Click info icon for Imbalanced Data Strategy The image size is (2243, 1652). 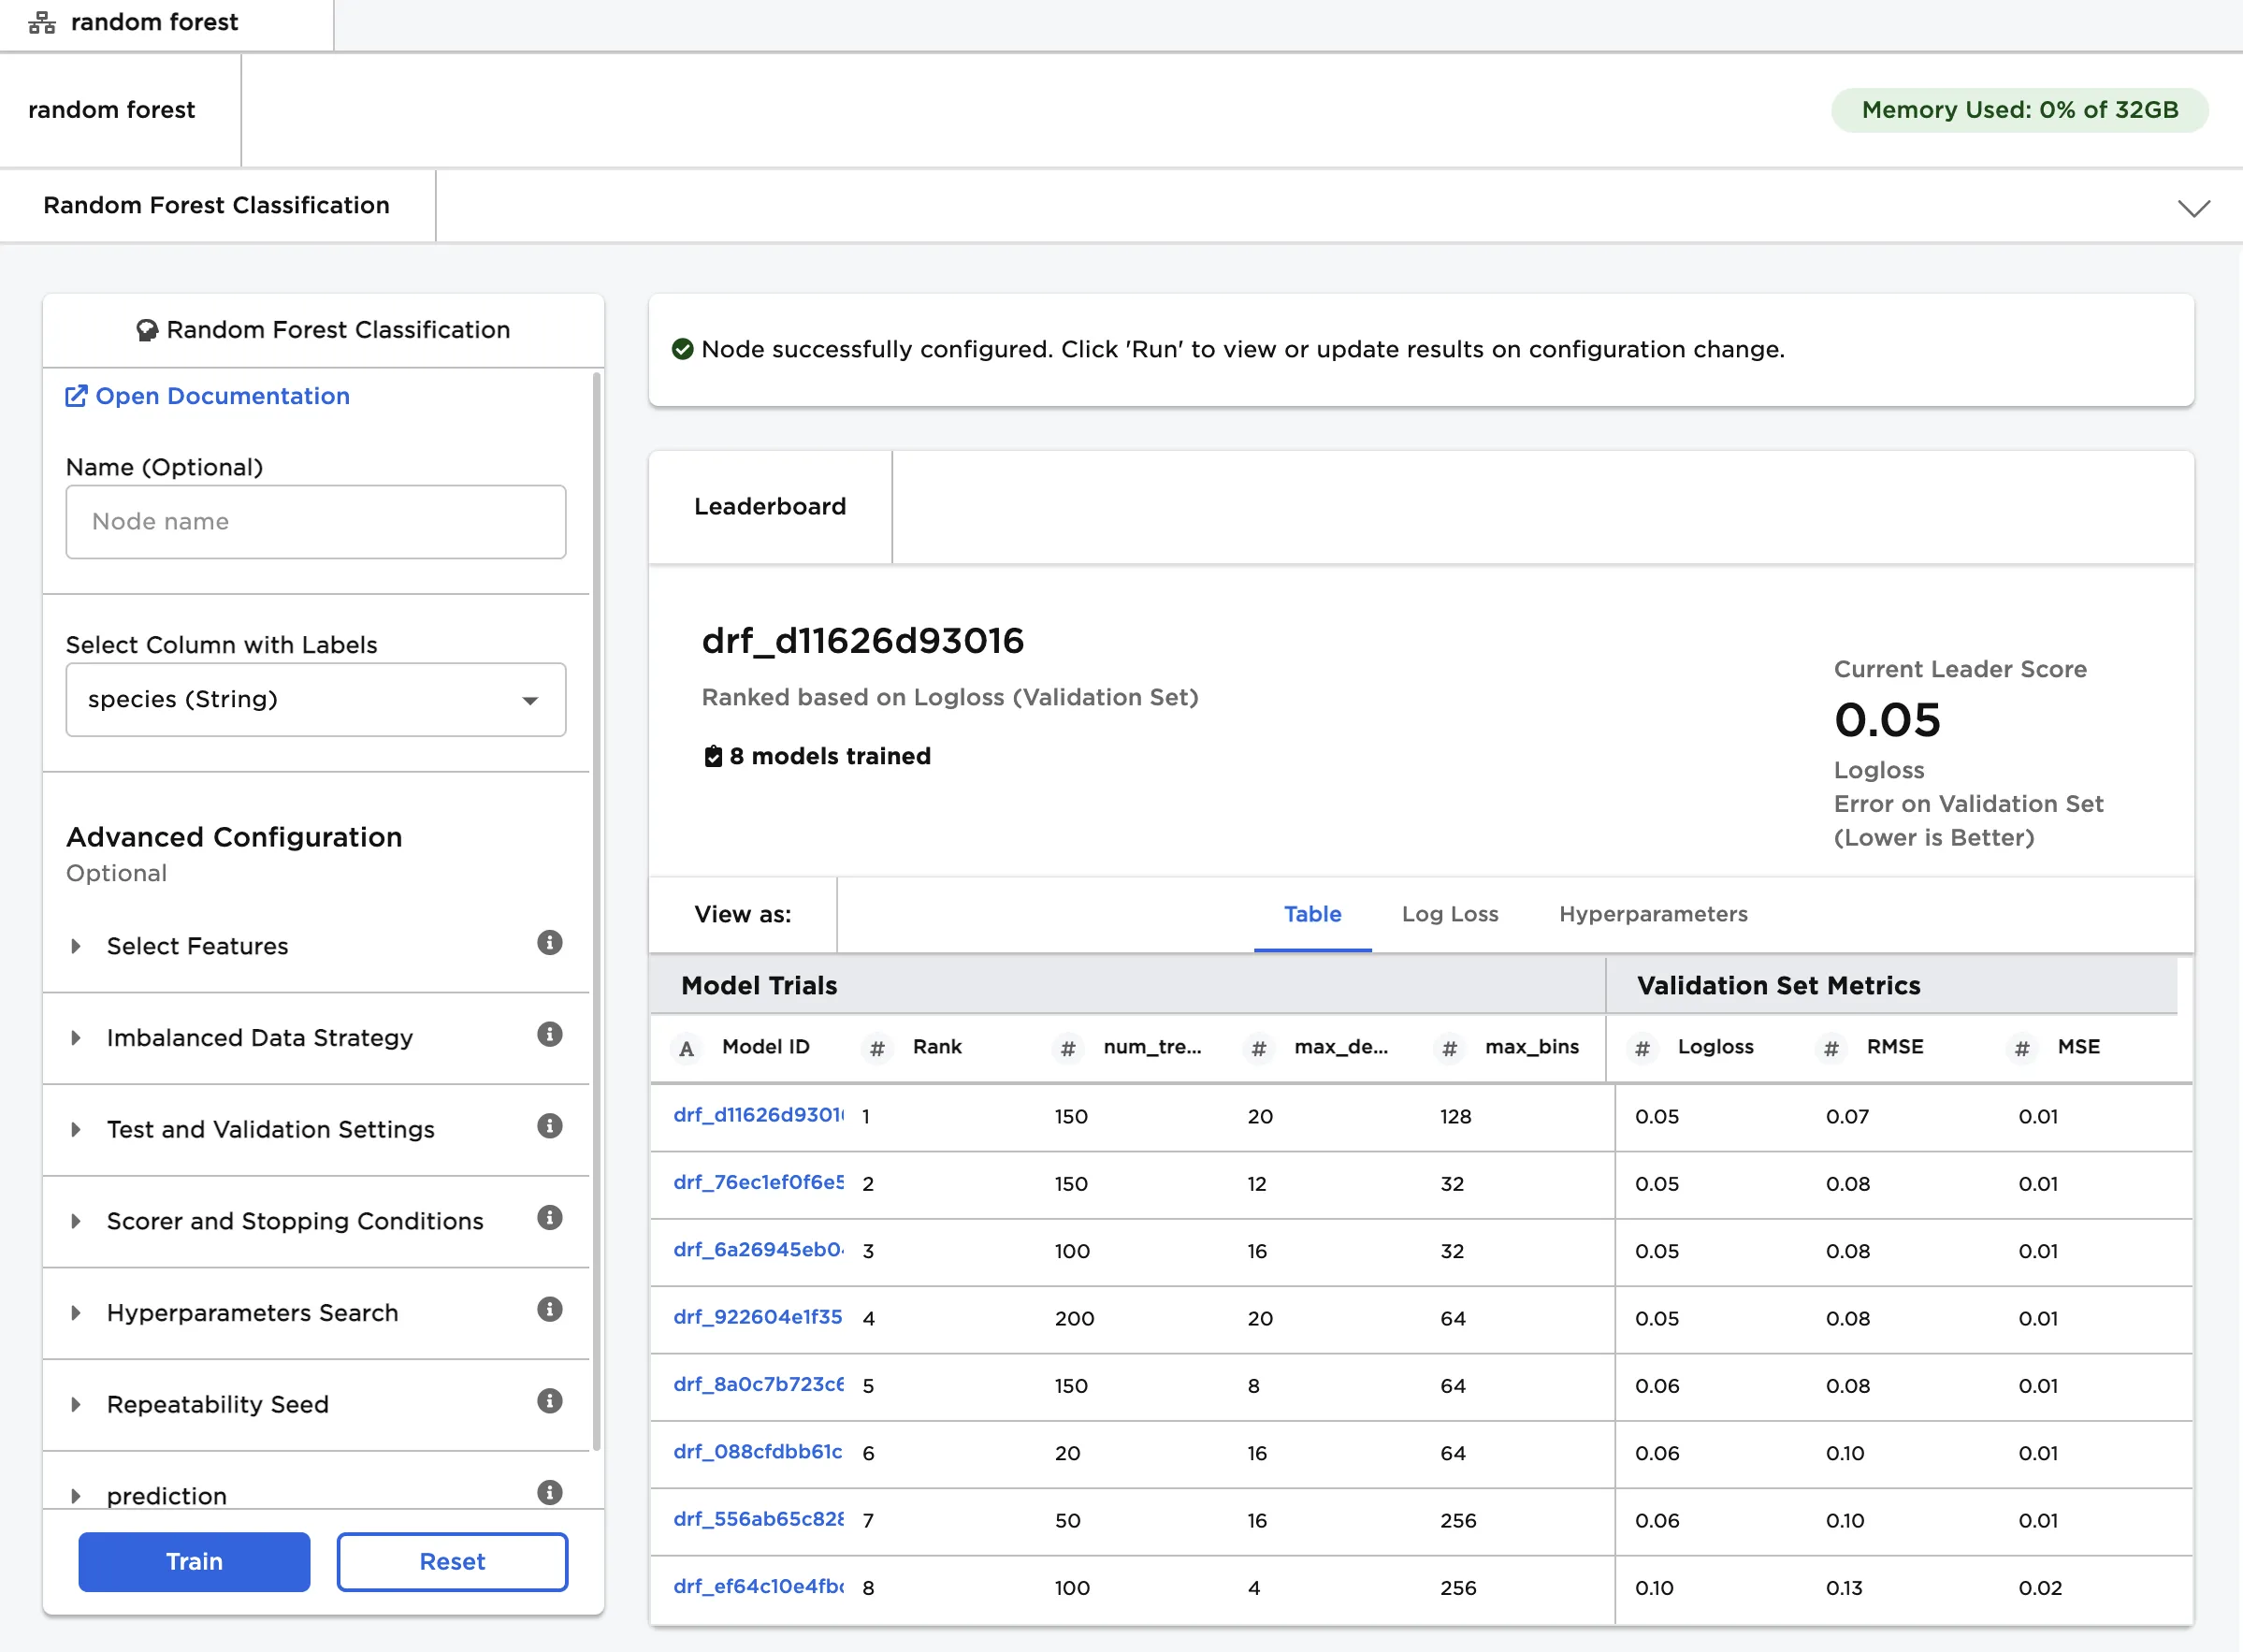click(x=549, y=1035)
